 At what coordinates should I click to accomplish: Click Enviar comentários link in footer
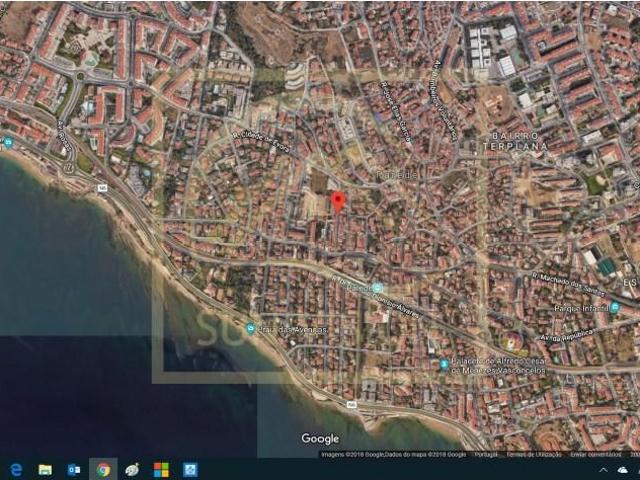(596, 454)
